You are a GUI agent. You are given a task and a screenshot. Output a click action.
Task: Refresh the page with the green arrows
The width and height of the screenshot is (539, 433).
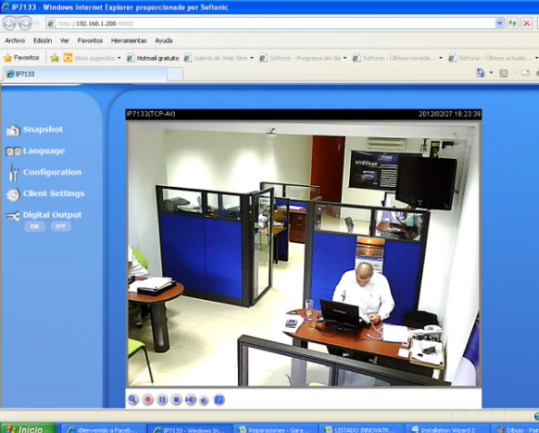click(x=513, y=23)
